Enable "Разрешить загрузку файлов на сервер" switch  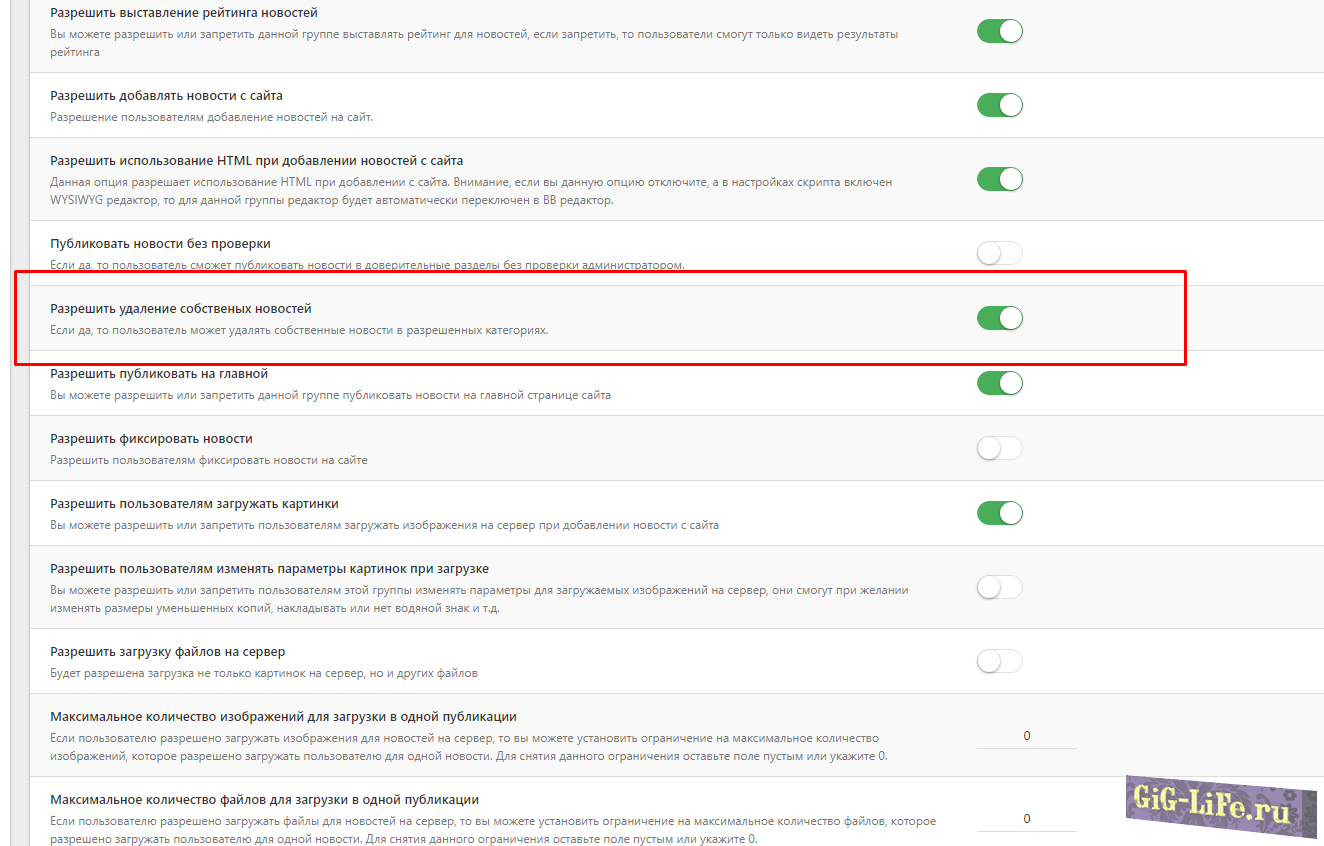999,661
